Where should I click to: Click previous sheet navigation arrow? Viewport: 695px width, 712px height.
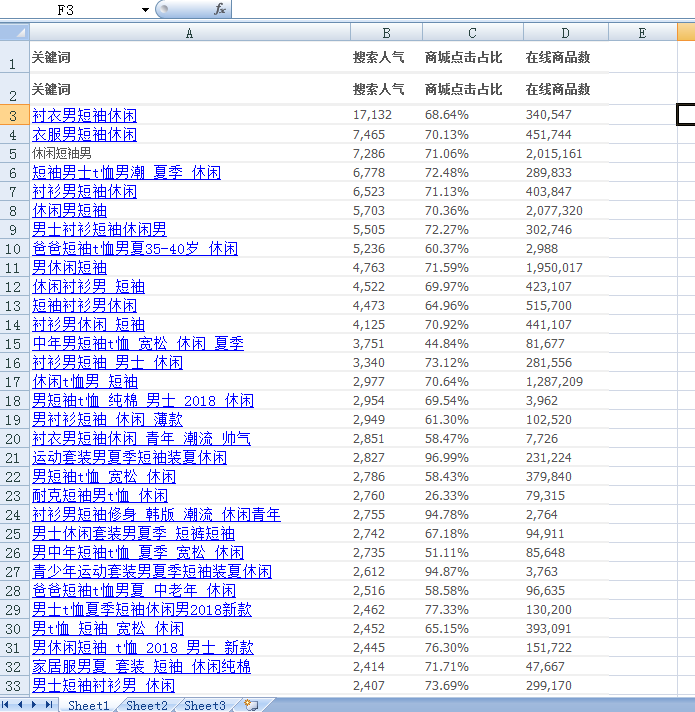(x=20, y=705)
